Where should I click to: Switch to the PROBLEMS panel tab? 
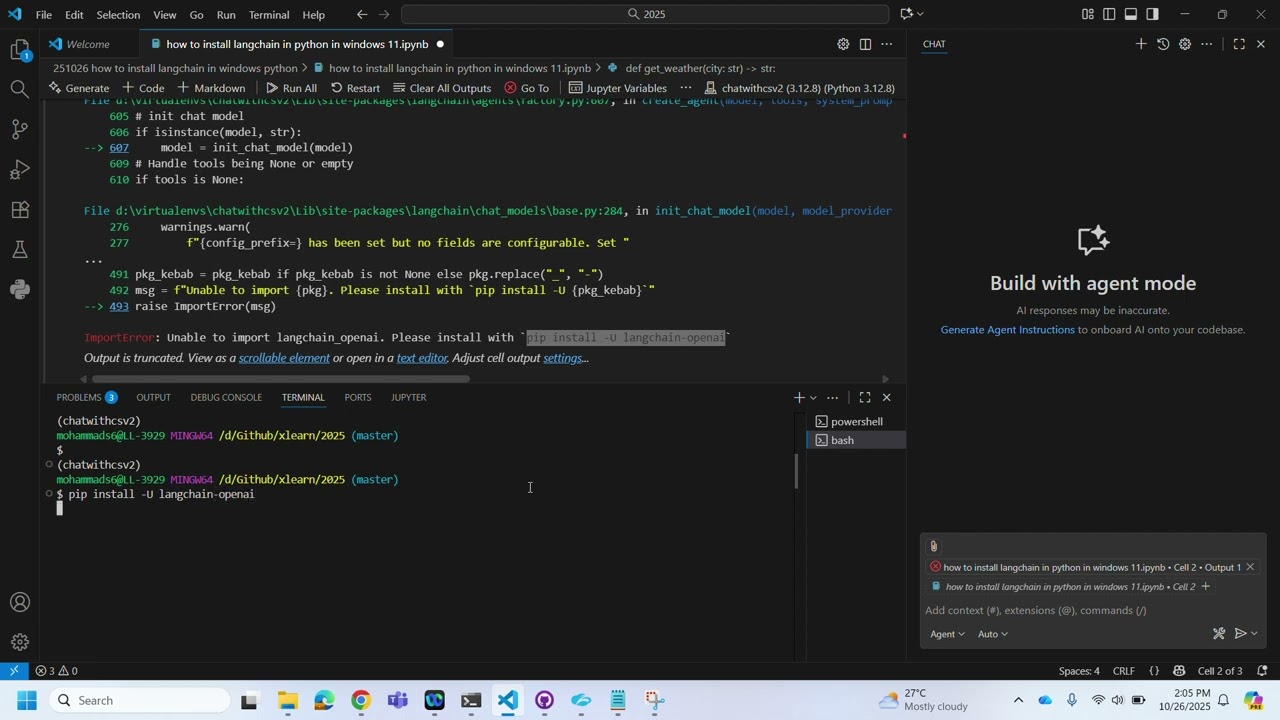click(x=87, y=397)
